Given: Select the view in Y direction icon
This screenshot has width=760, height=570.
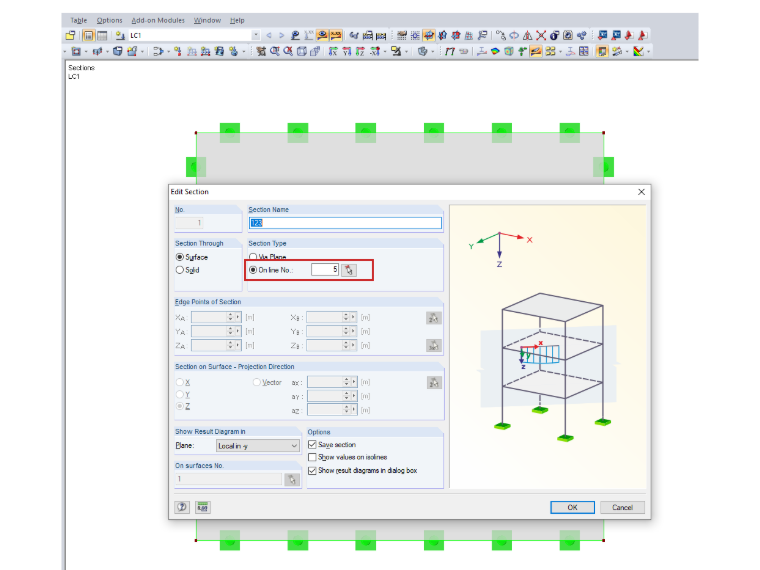Looking at the screenshot, I should (x=346, y=51).
